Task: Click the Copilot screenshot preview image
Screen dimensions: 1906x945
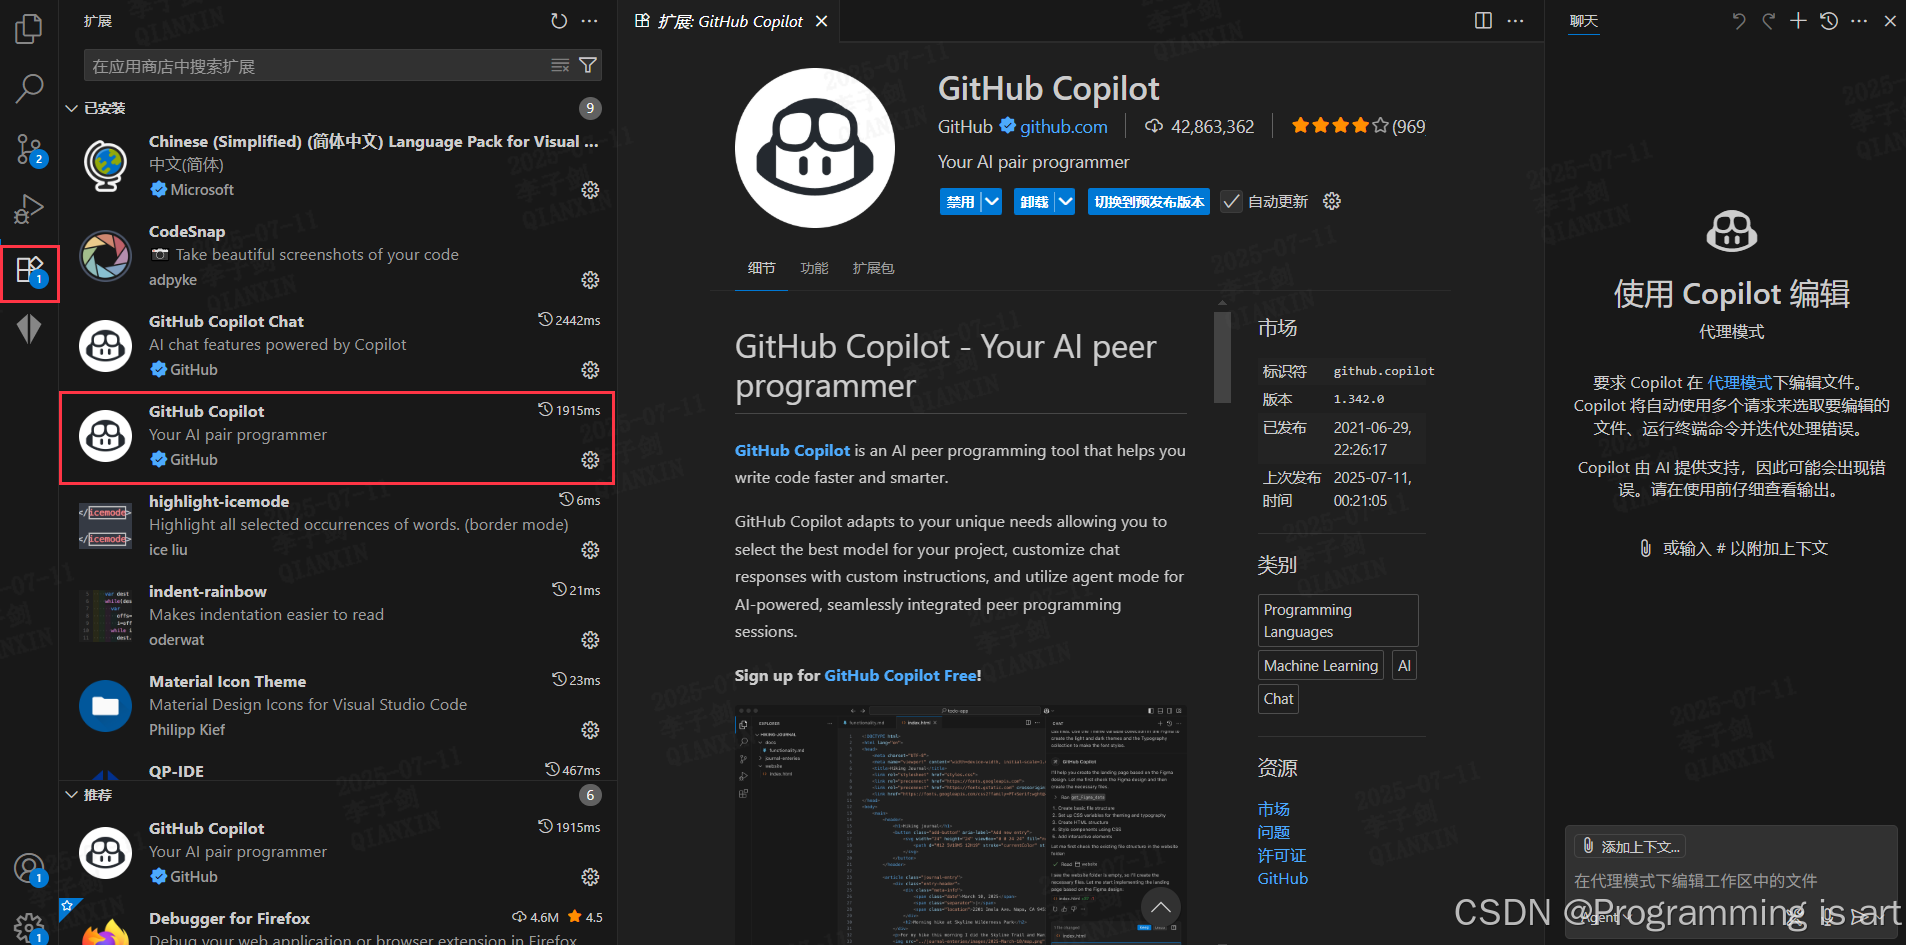Action: pyautogui.click(x=959, y=825)
